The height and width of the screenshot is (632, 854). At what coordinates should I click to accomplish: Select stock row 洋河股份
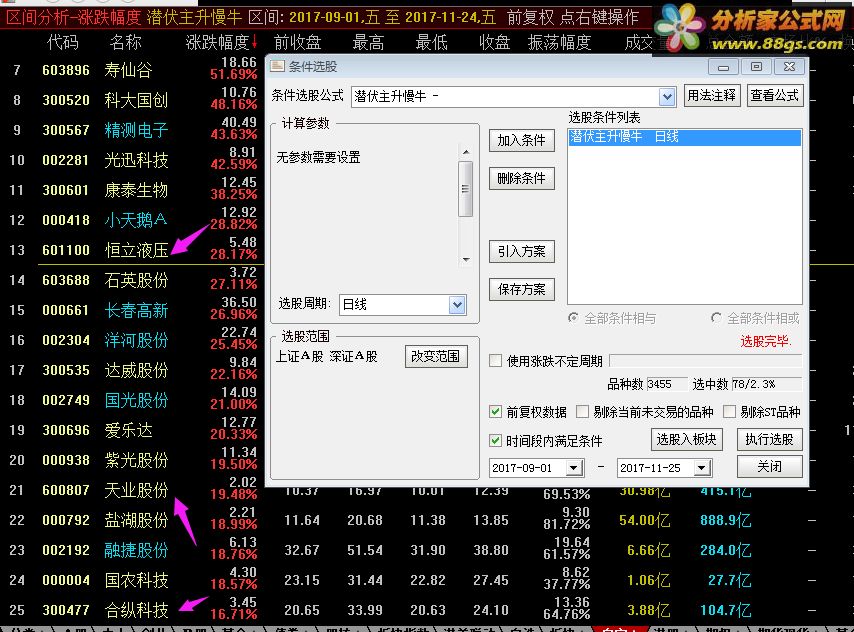coord(136,341)
